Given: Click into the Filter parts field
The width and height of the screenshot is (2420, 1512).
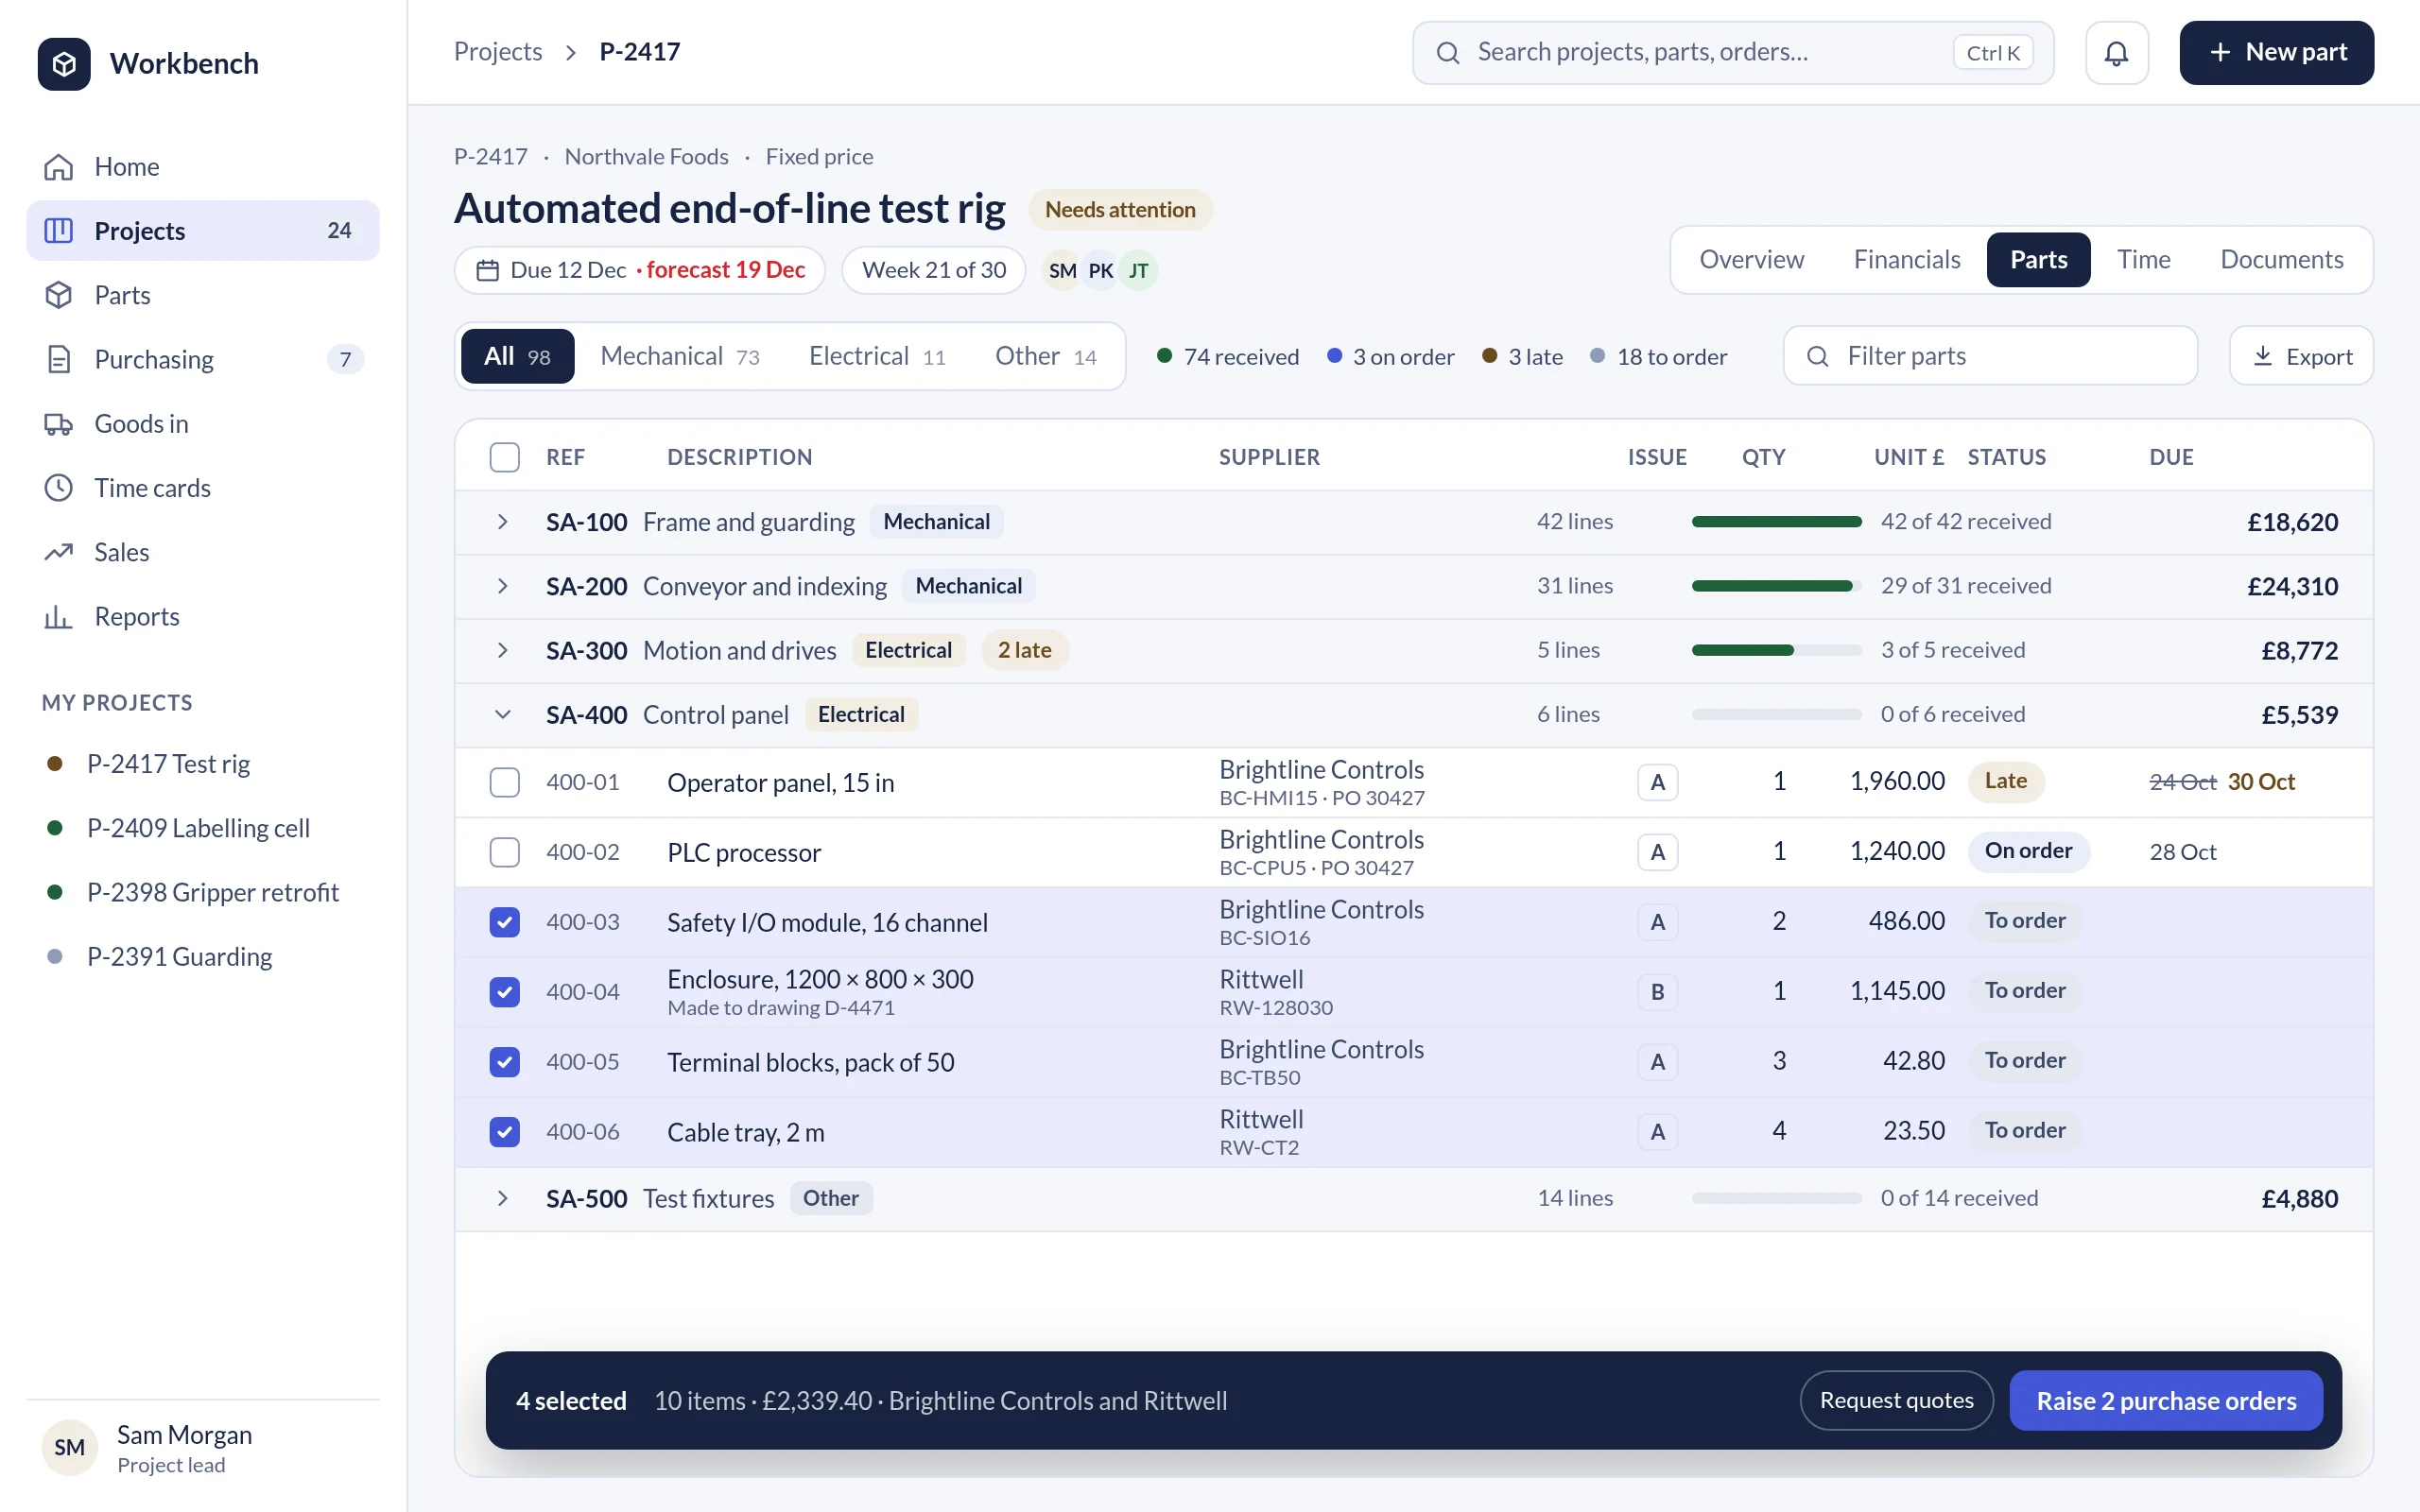Looking at the screenshot, I should point(1990,356).
